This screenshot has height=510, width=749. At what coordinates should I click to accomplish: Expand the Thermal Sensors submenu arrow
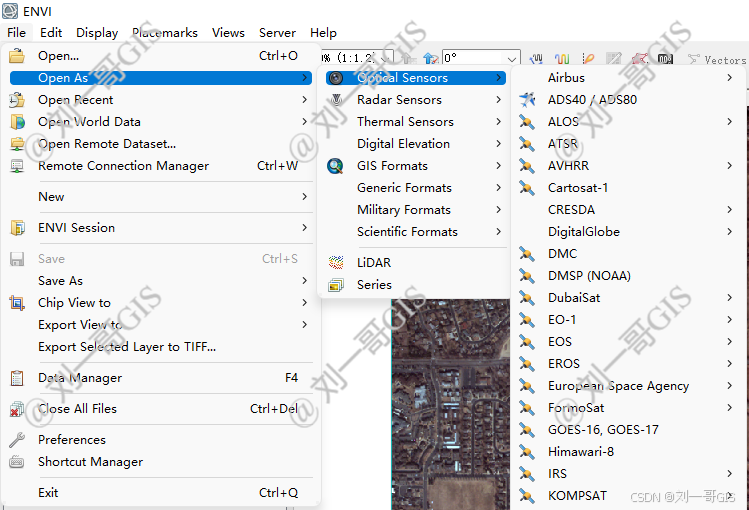tap(498, 122)
